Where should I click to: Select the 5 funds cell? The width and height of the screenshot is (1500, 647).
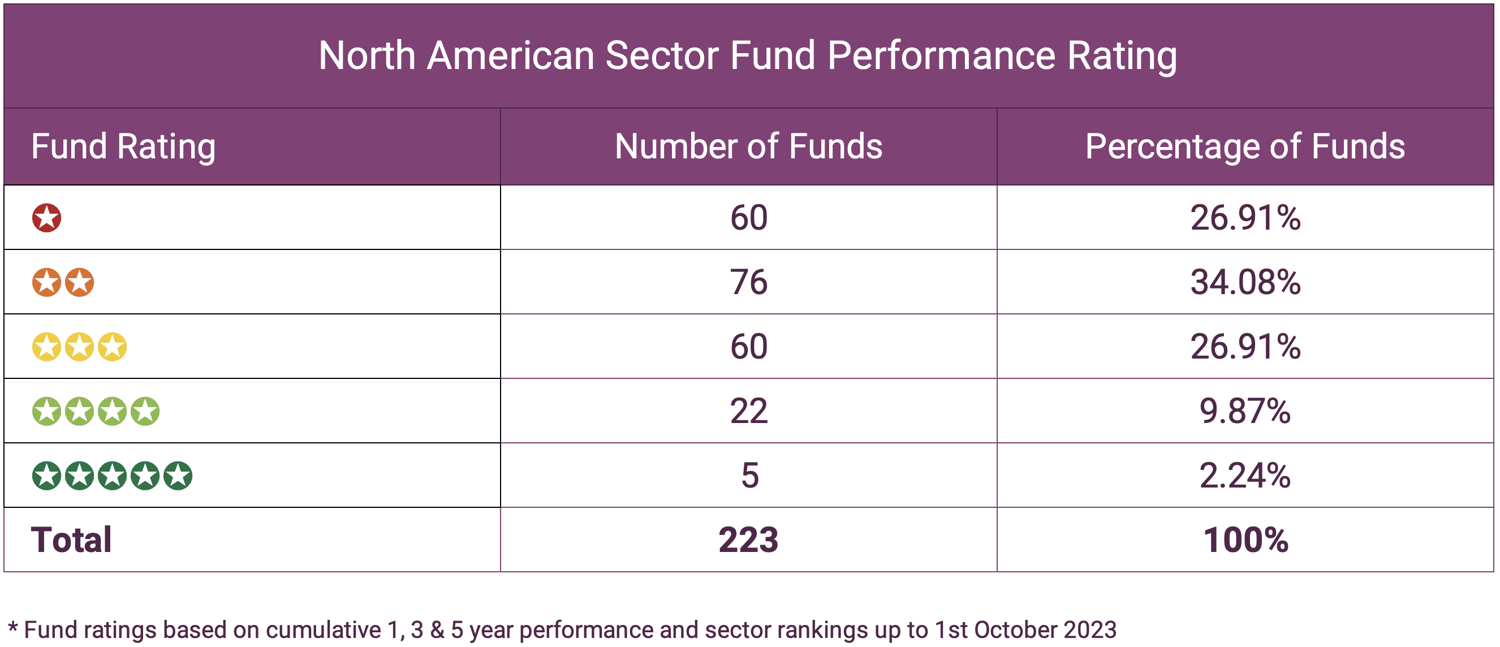pyautogui.click(x=748, y=475)
